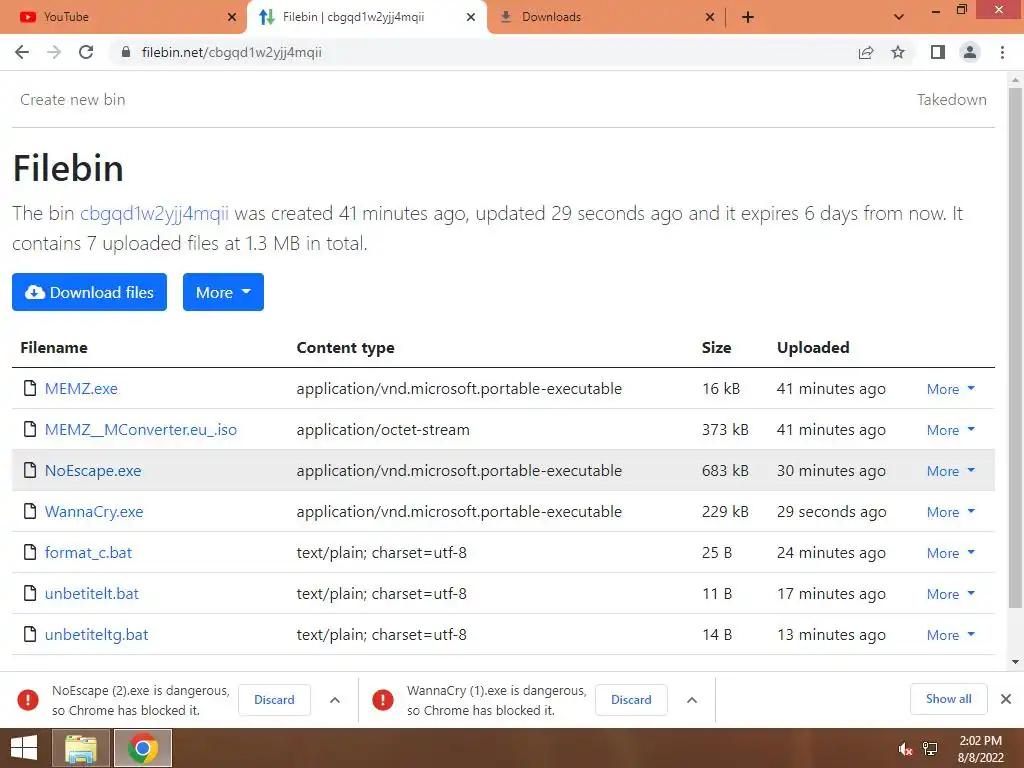This screenshot has height=768, width=1024.
Task: Click the network tray icon
Action: pos(930,749)
